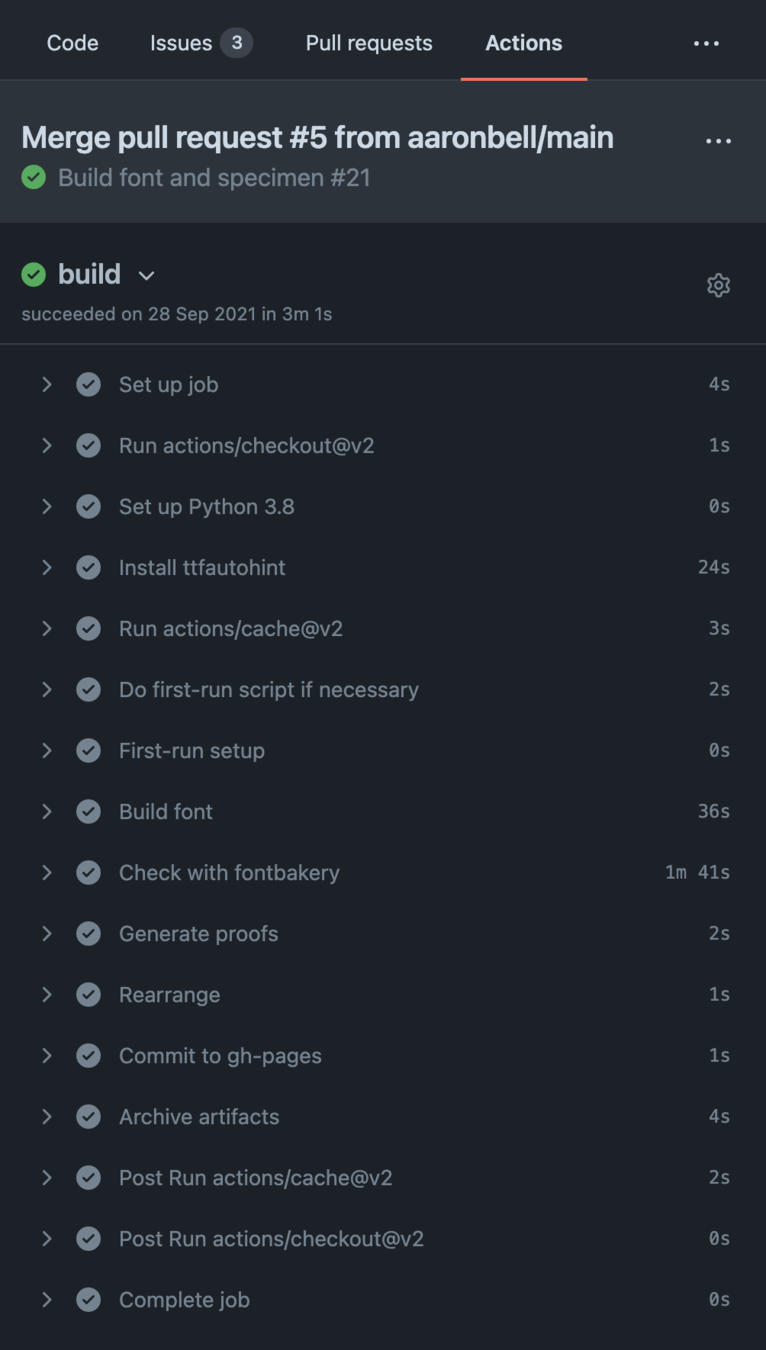Switch to the Code tab
Screen dimensions: 766x1350
pos(72,43)
